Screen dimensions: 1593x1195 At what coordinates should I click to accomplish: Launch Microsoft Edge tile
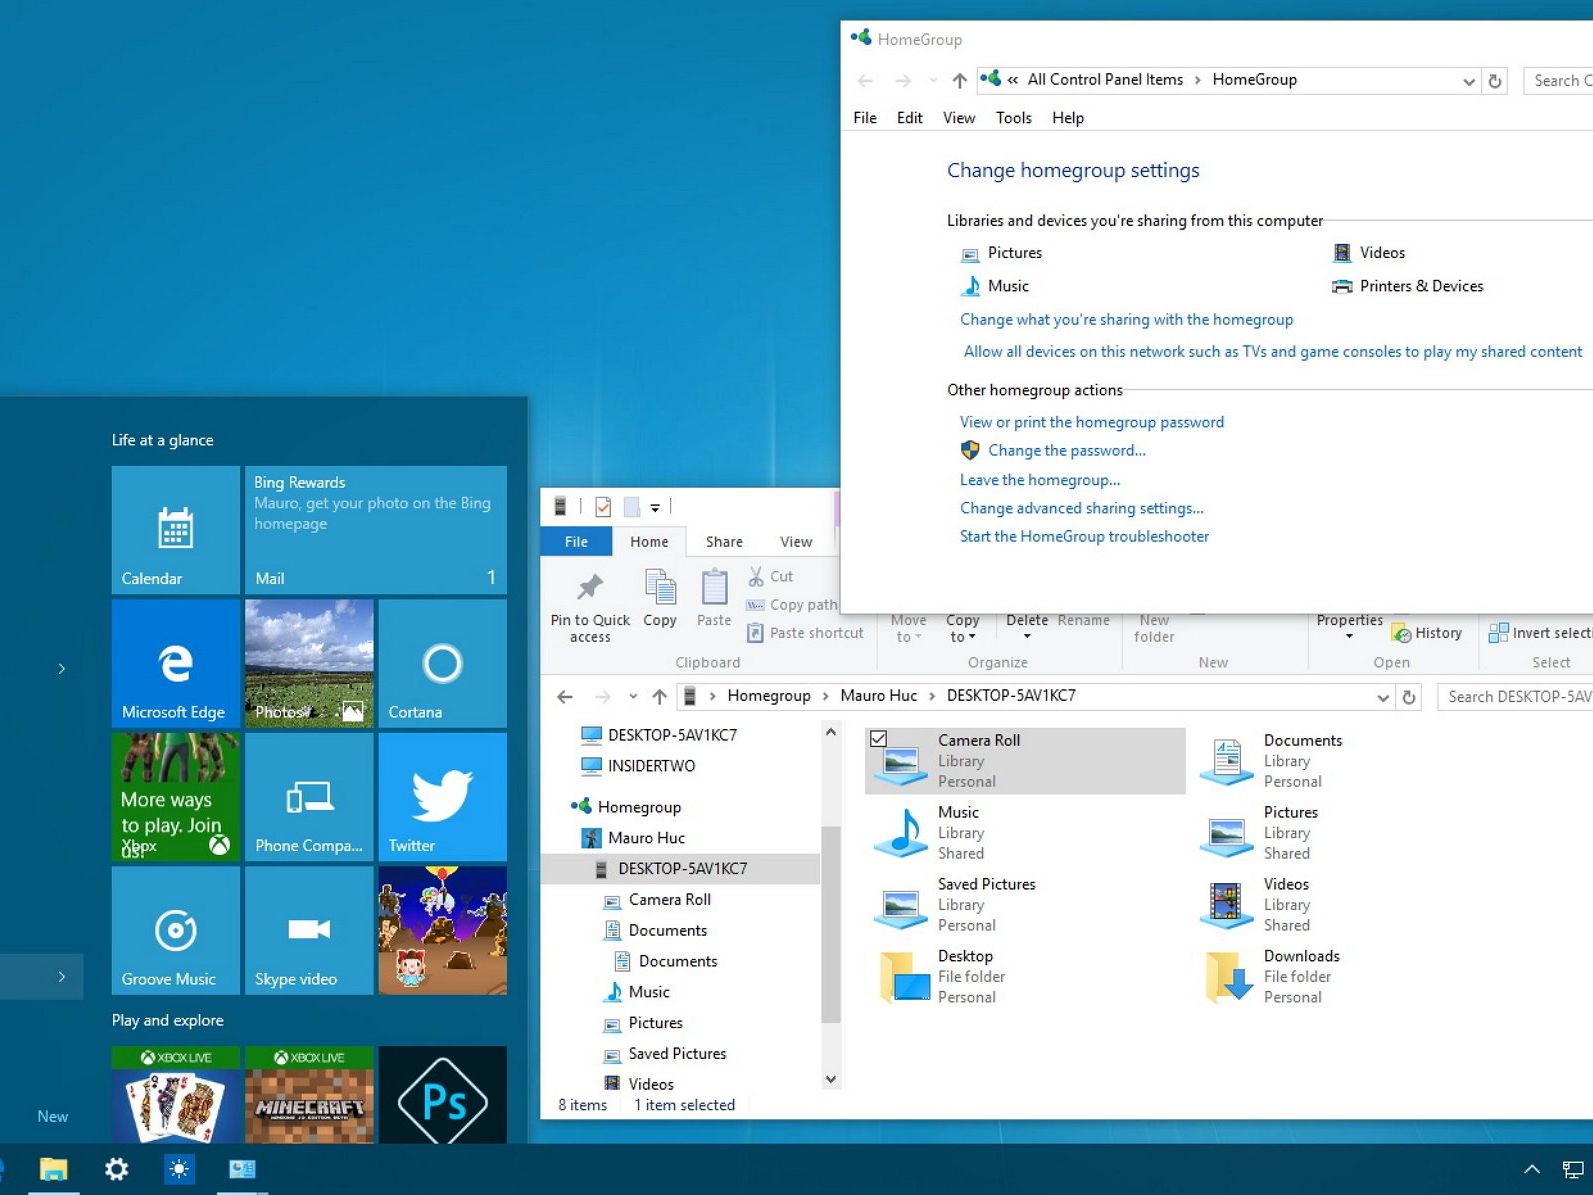click(x=176, y=664)
